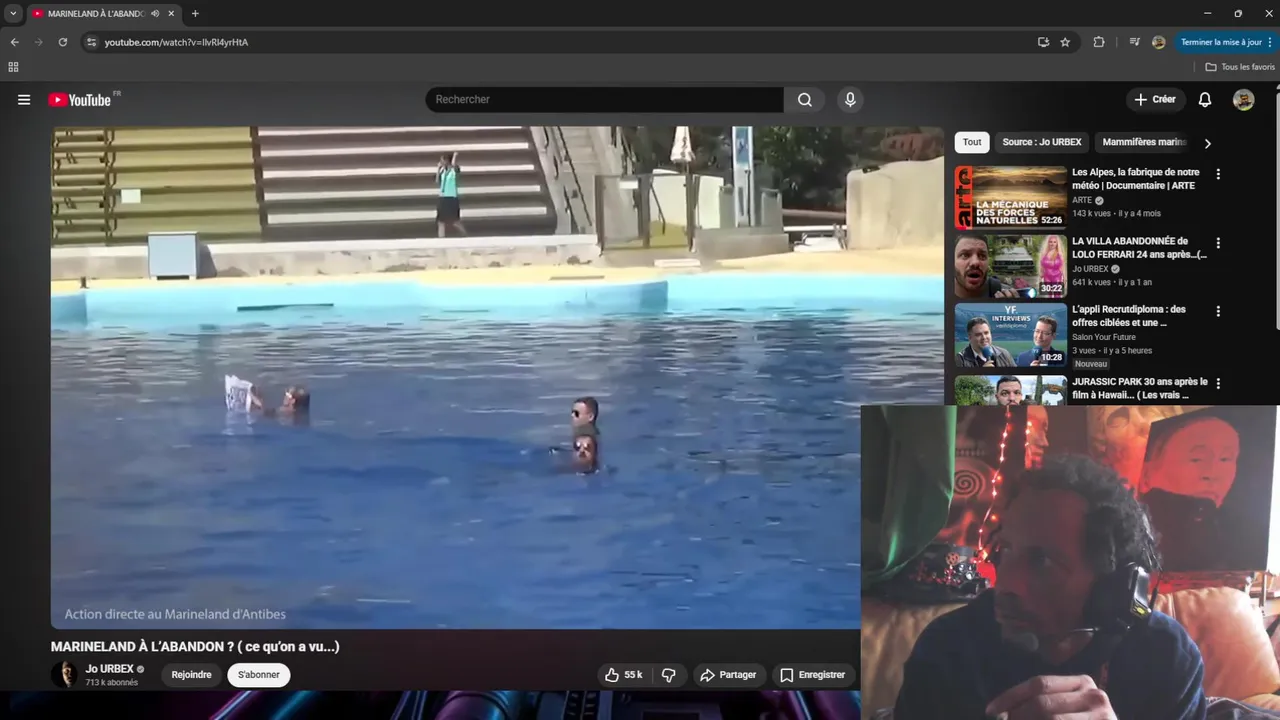Screen dimensions: 1280x720
Task: Mute tab via speaker icon on tab
Action: coord(155,14)
